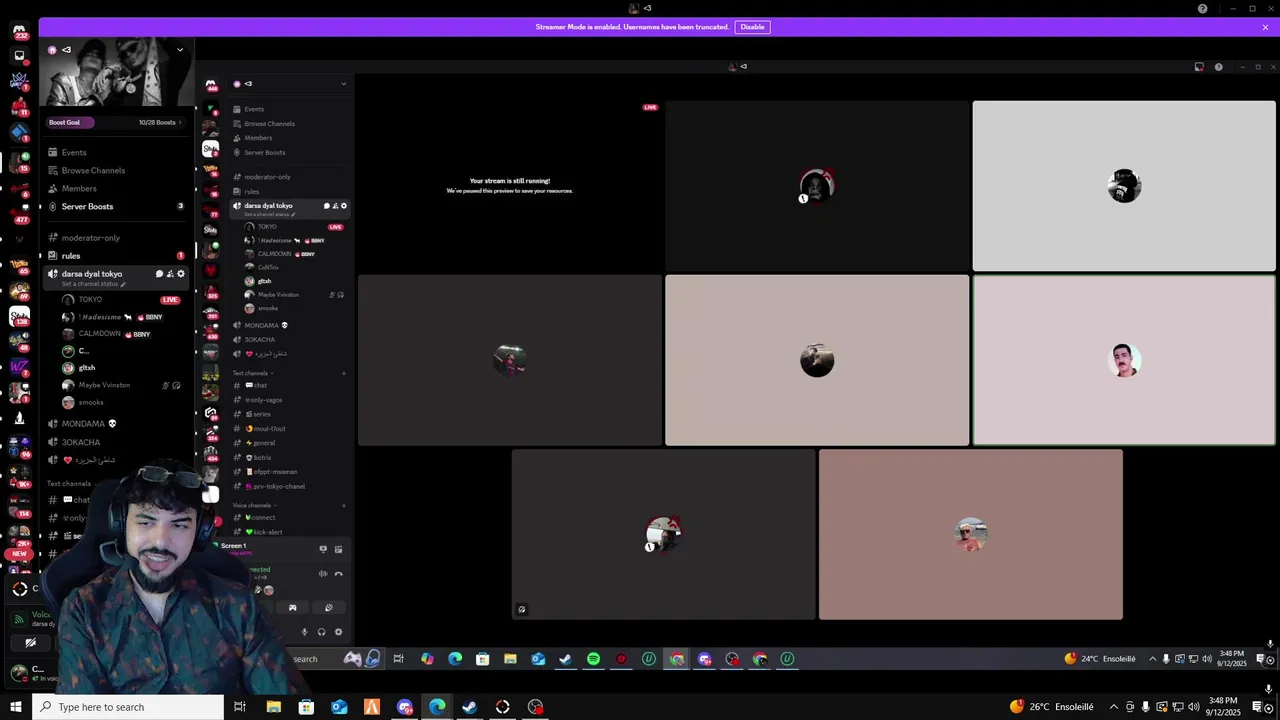Expand the inner preview server header chevron
This screenshot has height=720, width=1280.
(x=343, y=84)
